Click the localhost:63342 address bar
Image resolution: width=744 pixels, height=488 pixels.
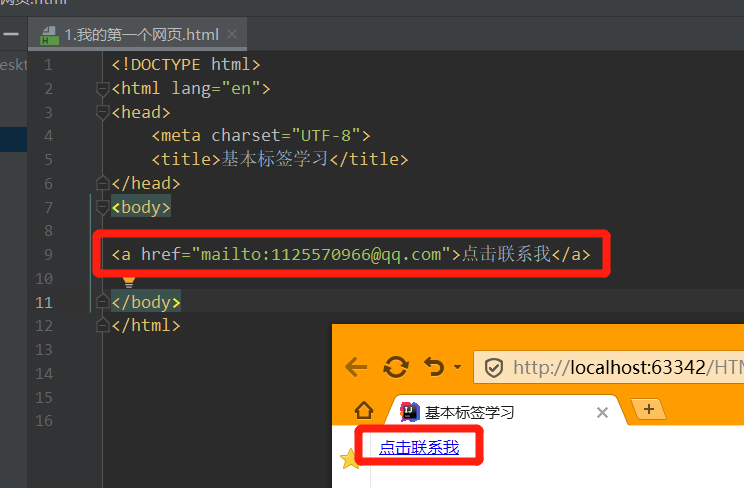[x=612, y=367]
